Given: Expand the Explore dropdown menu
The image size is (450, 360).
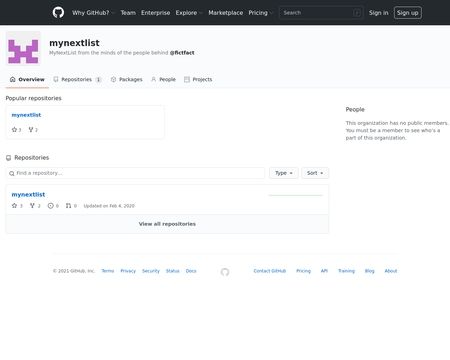Looking at the screenshot, I should [189, 13].
